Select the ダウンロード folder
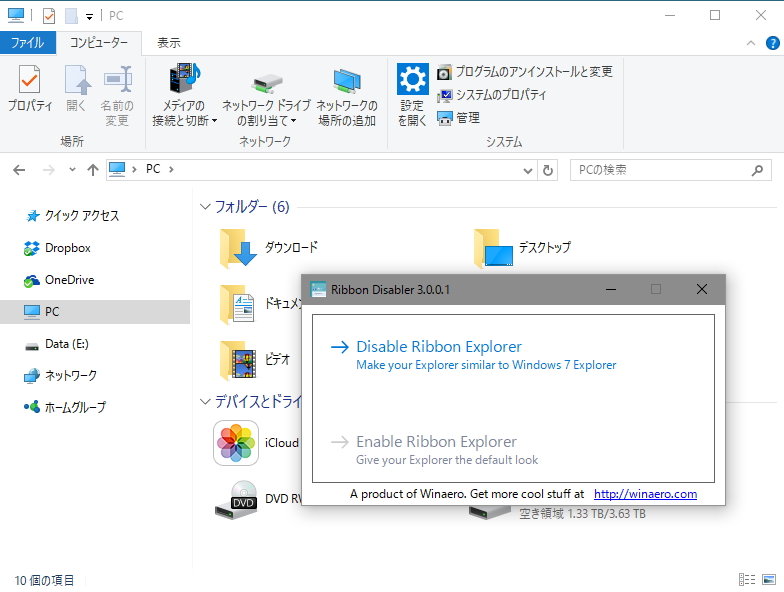 269,248
